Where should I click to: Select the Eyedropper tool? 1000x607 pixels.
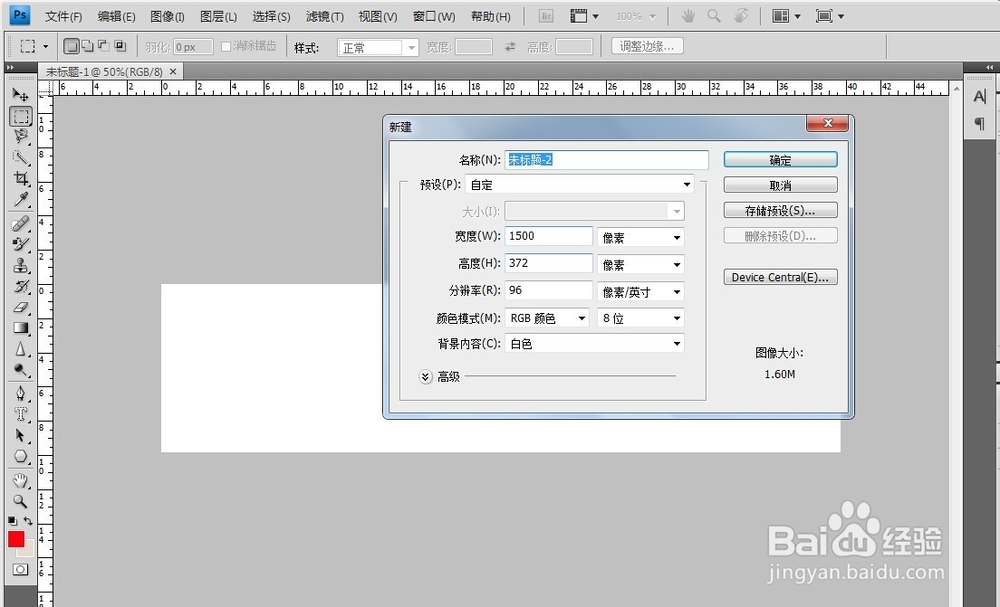point(20,200)
